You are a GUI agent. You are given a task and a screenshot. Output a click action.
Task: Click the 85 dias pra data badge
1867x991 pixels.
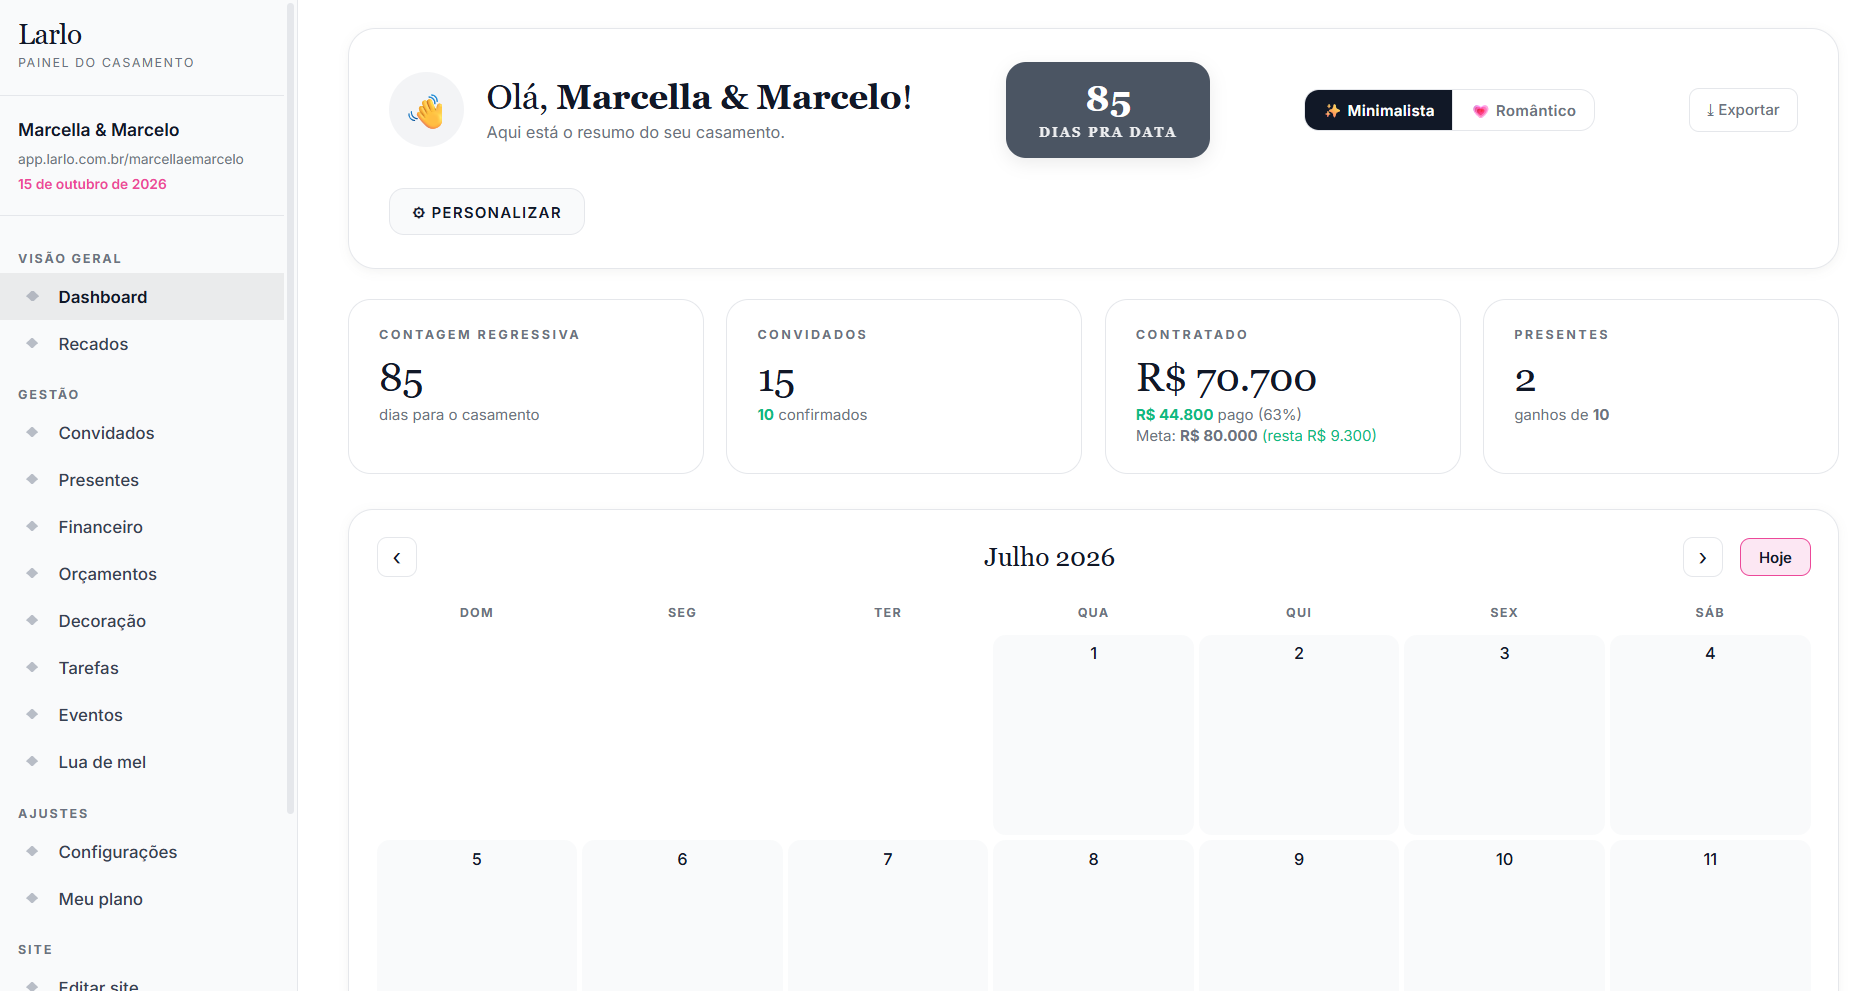coord(1108,110)
